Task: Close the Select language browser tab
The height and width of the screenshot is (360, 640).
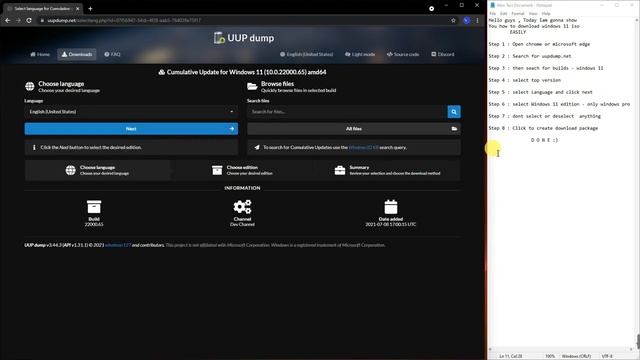Action: pos(78,9)
